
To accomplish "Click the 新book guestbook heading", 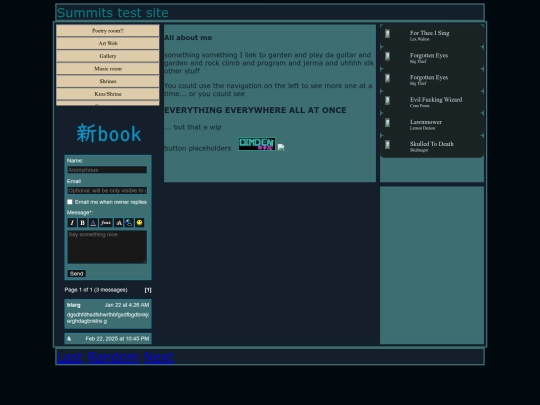I will pos(109,134).
